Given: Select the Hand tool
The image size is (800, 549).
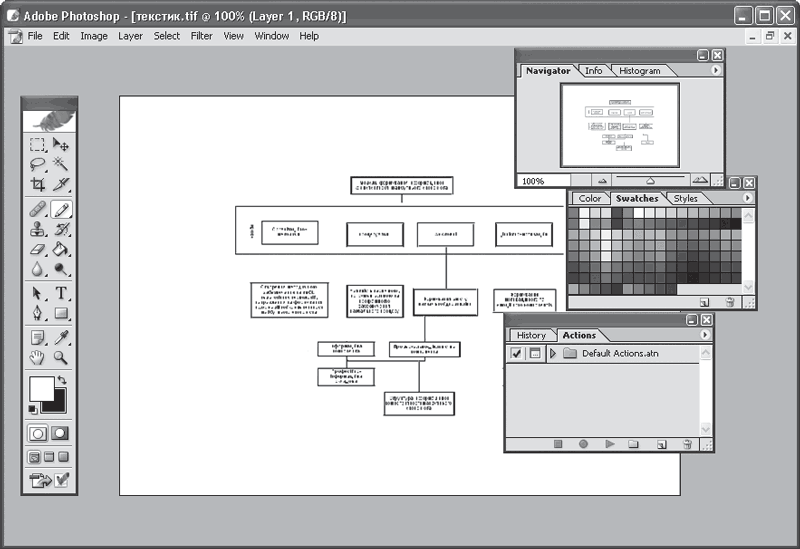Looking at the screenshot, I should coord(38,357).
